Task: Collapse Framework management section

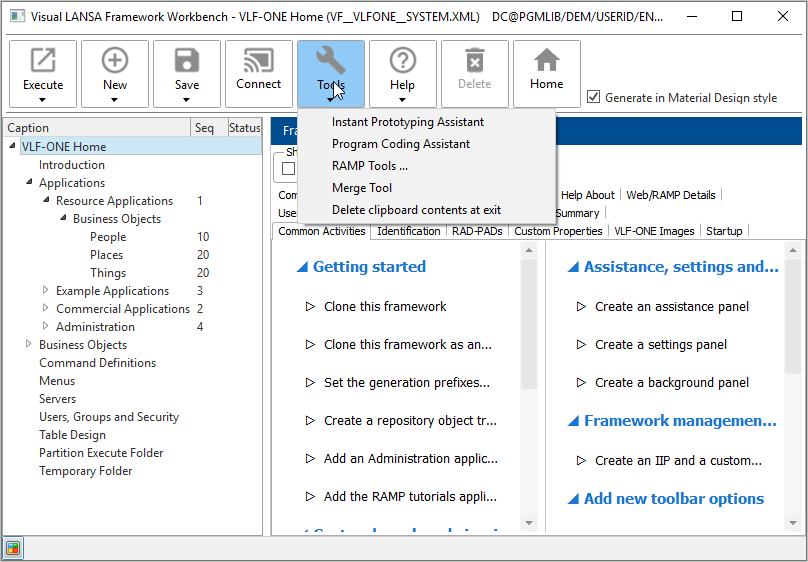Action: tap(573, 421)
